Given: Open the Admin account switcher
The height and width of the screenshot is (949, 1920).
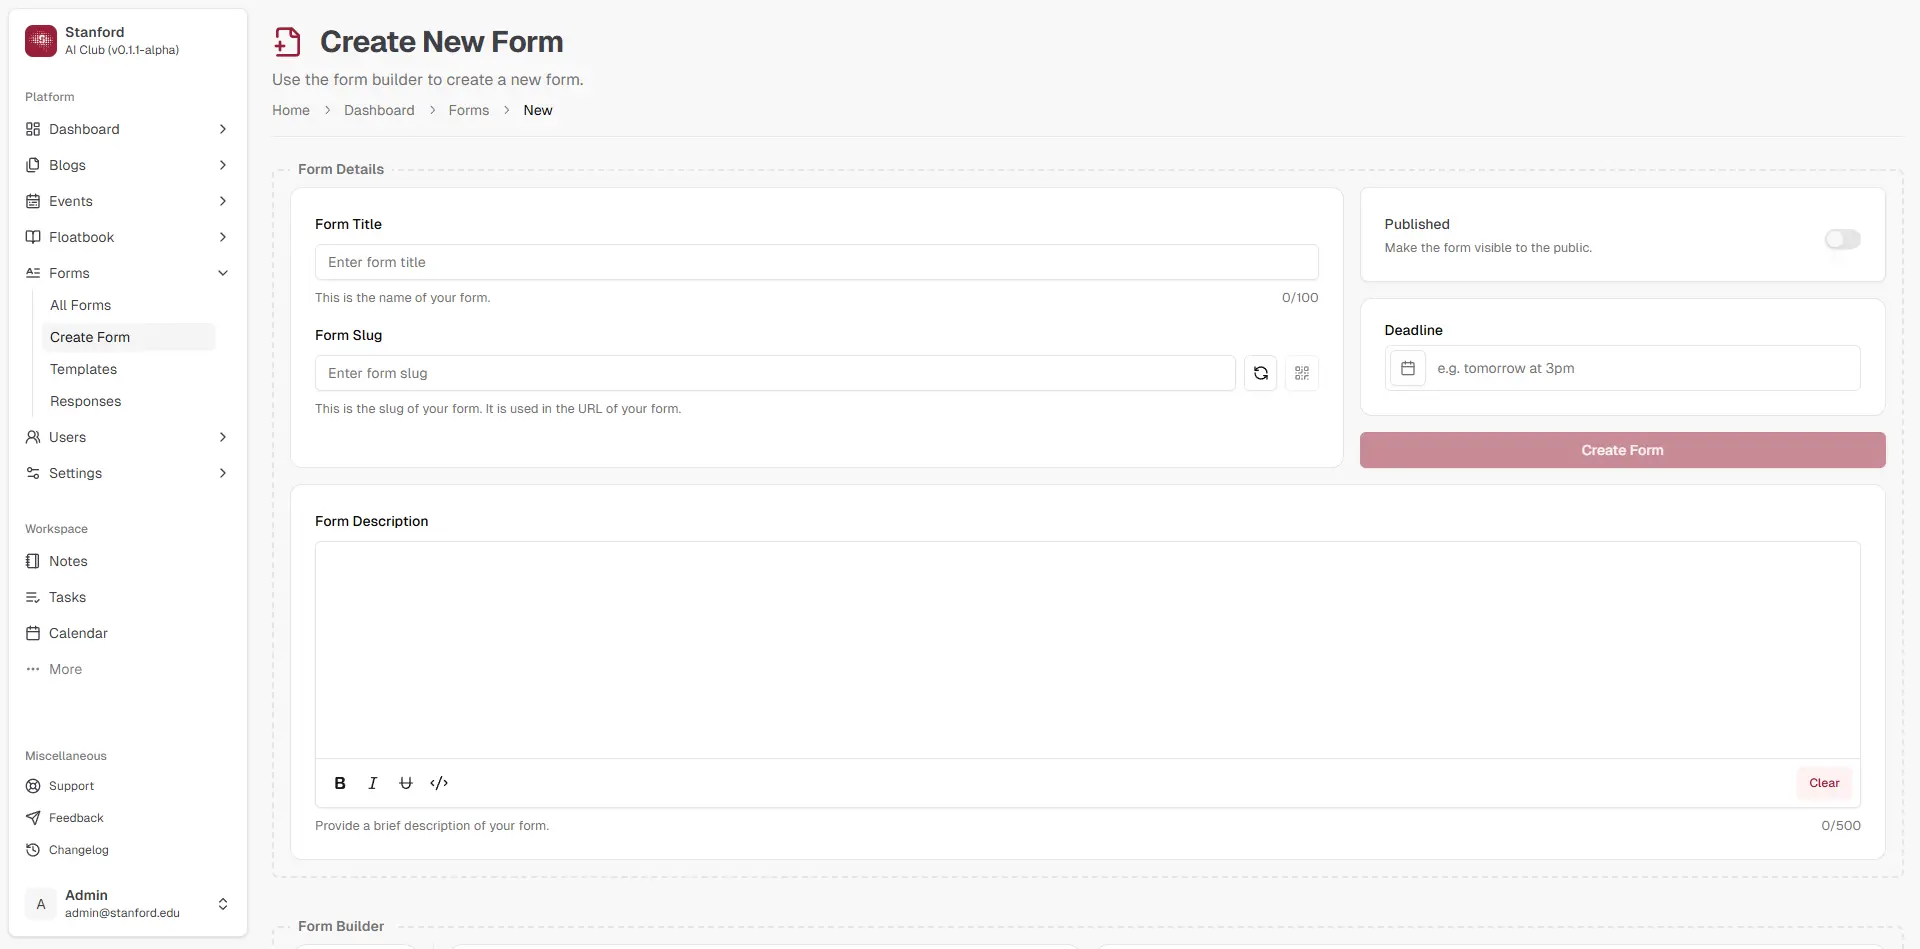Looking at the screenshot, I should point(223,903).
